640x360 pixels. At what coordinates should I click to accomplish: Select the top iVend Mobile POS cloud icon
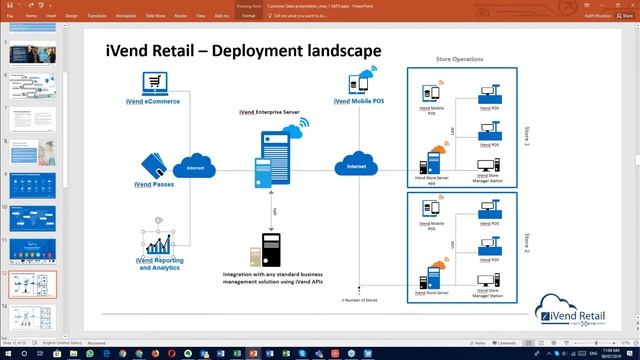pos(362,80)
